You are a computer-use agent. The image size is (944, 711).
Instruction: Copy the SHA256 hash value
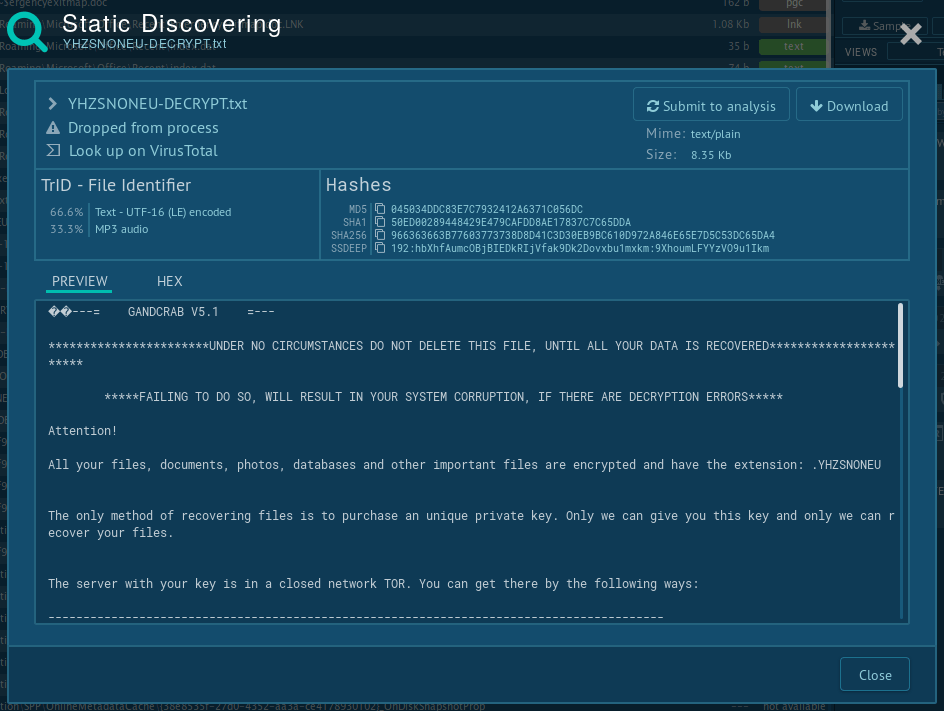click(x=379, y=236)
